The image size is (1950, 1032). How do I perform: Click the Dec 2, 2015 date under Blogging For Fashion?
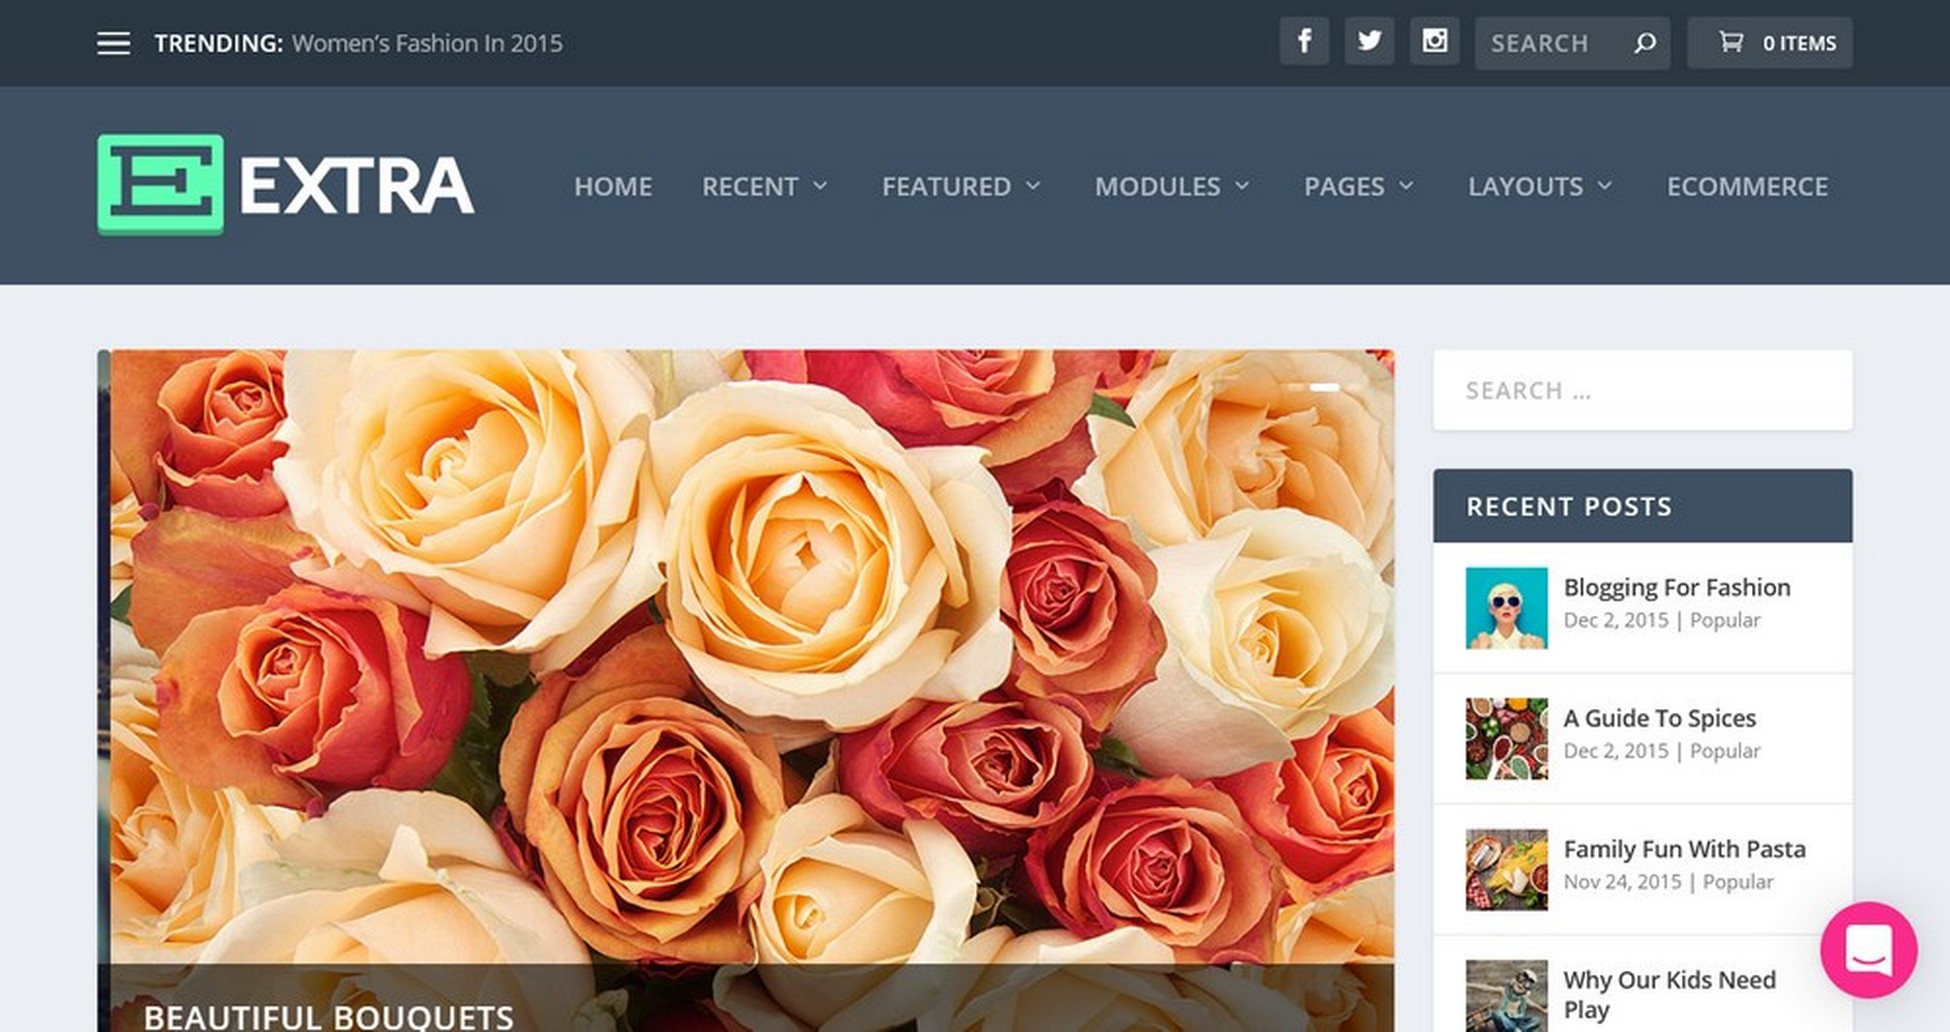1616,620
